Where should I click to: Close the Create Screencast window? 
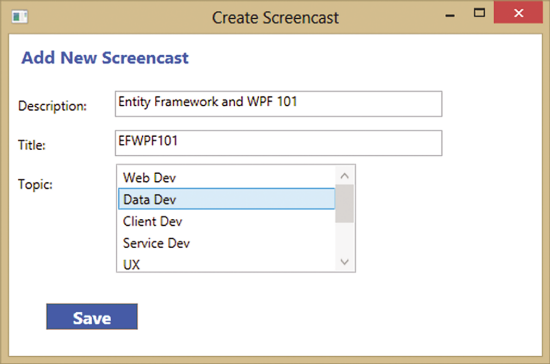click(518, 13)
